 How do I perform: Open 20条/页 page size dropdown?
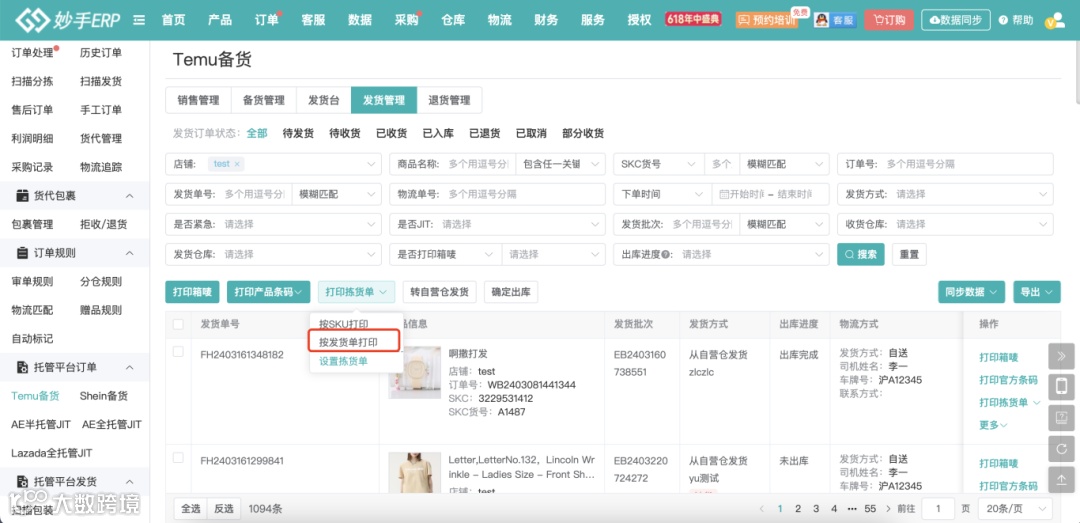(1015, 509)
